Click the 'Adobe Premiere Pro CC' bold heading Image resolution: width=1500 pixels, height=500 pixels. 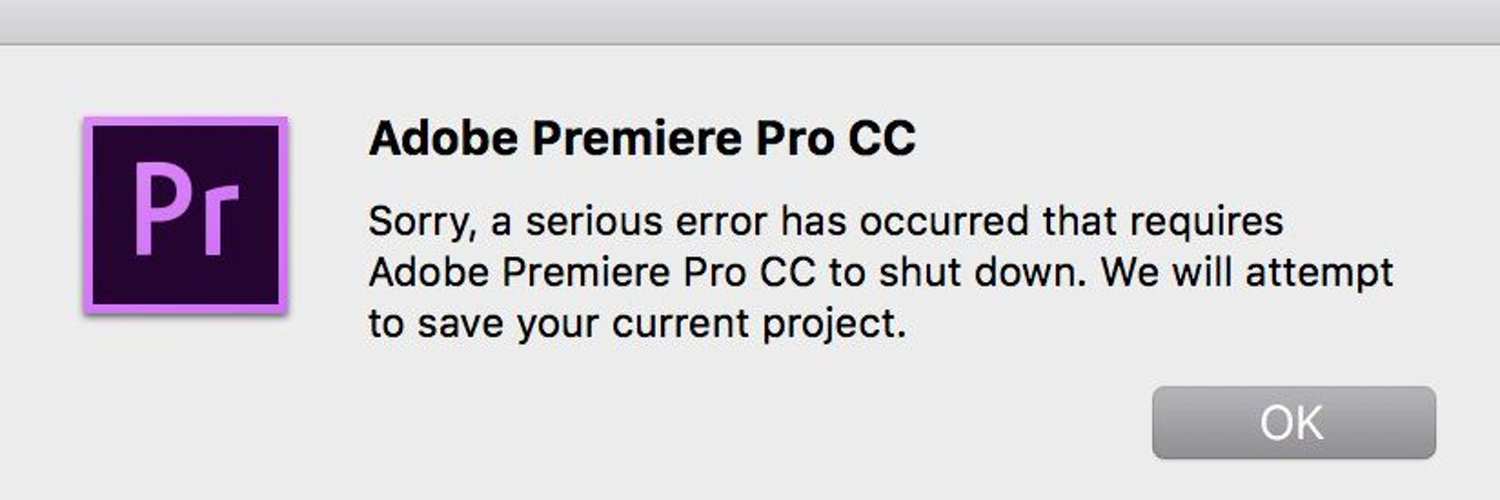click(641, 139)
